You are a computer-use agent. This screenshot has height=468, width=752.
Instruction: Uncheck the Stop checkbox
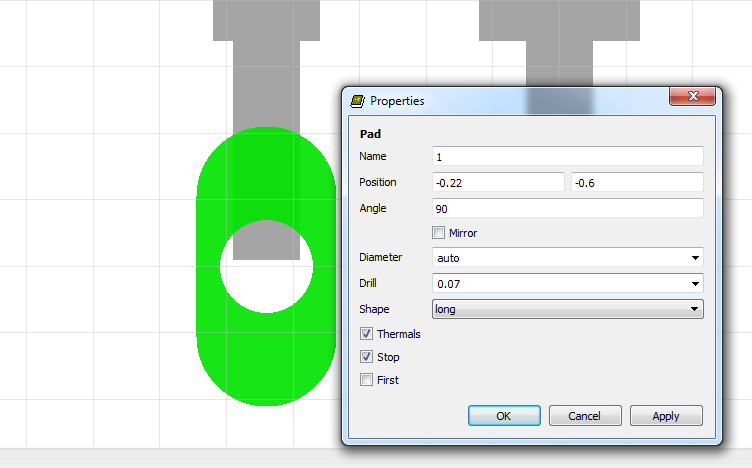point(366,357)
